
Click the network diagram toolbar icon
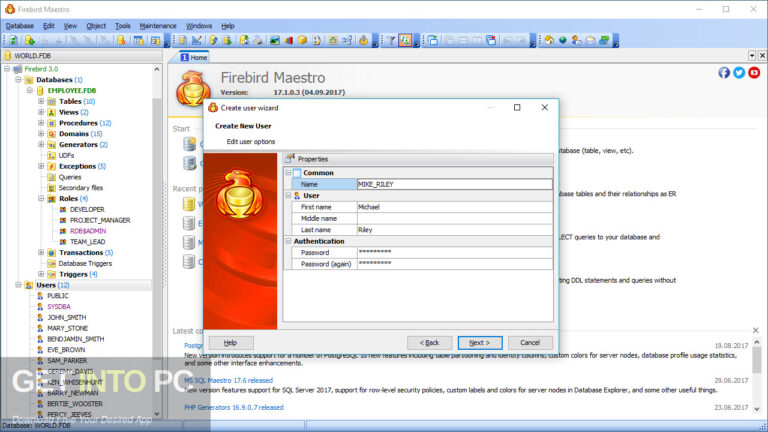coord(347,41)
